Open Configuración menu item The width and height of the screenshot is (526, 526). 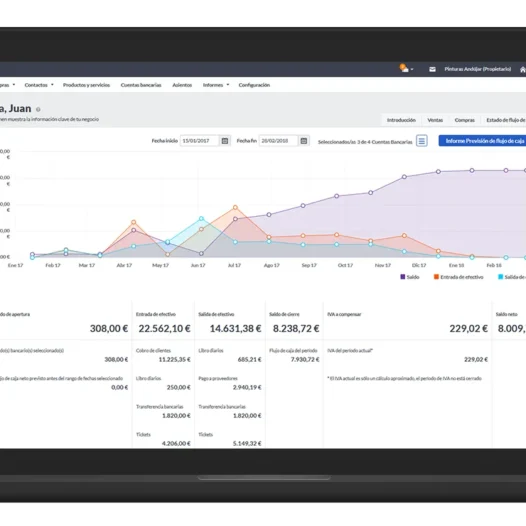pos(254,85)
